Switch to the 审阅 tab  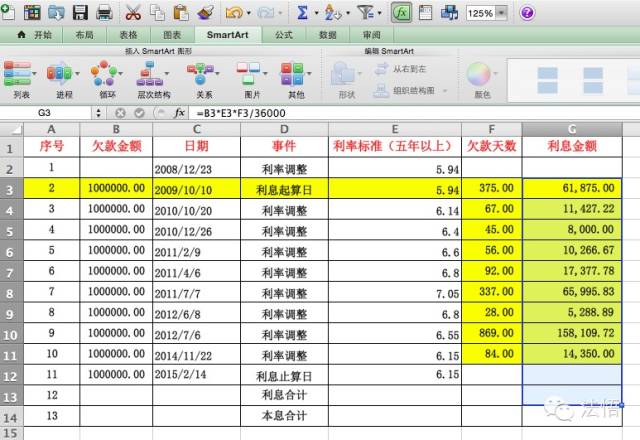click(x=371, y=35)
